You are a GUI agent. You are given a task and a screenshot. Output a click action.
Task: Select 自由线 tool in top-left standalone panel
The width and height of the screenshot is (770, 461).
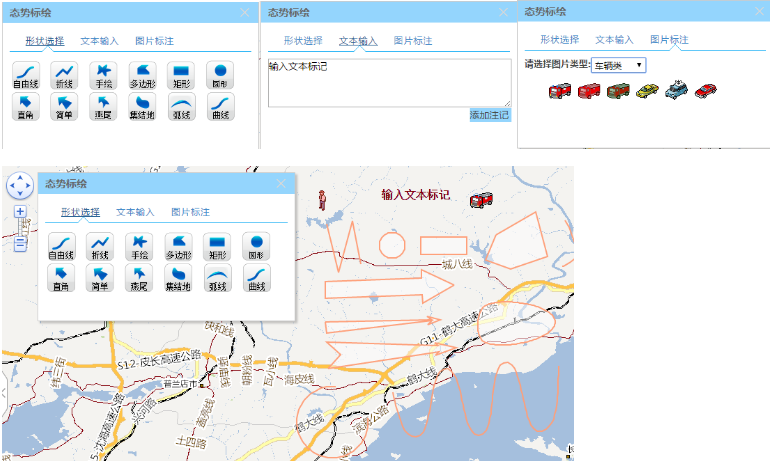[26, 75]
